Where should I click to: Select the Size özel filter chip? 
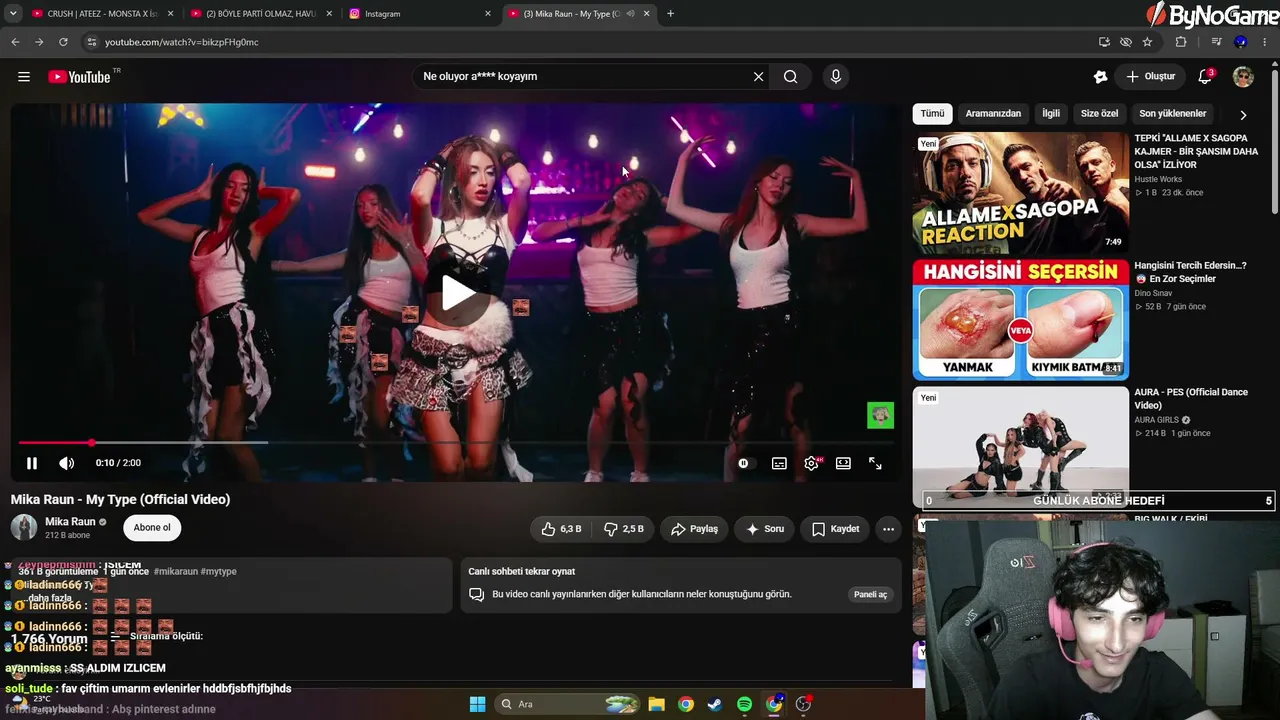[1099, 114]
